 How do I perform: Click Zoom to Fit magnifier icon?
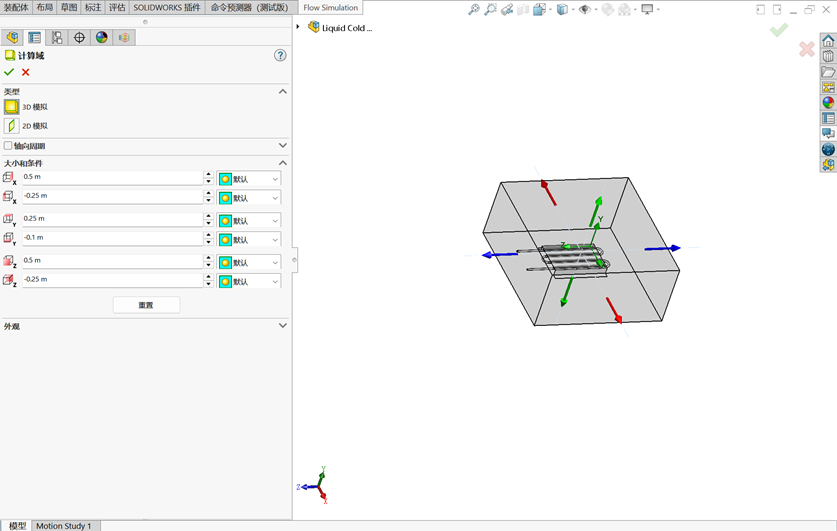473,9
